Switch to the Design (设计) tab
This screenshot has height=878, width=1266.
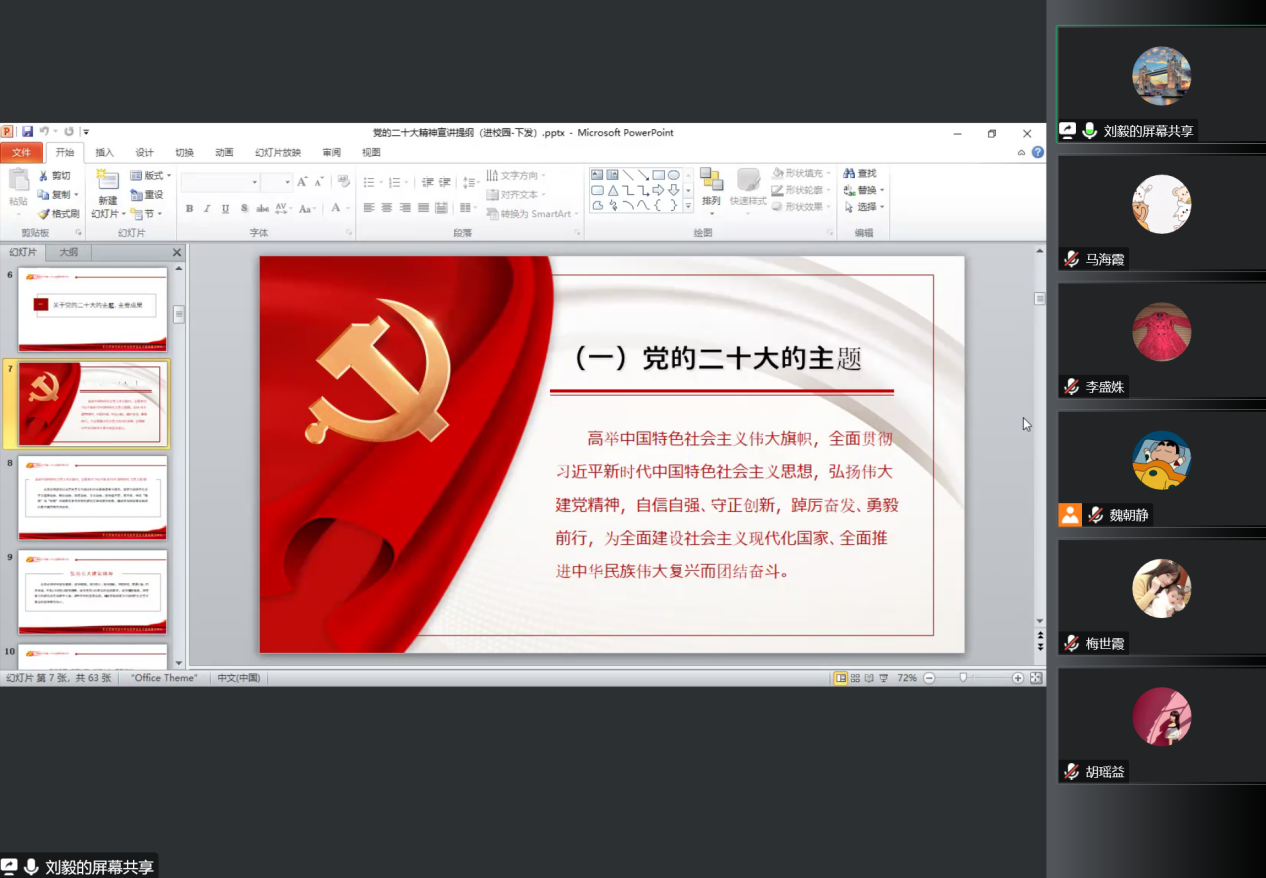144,153
